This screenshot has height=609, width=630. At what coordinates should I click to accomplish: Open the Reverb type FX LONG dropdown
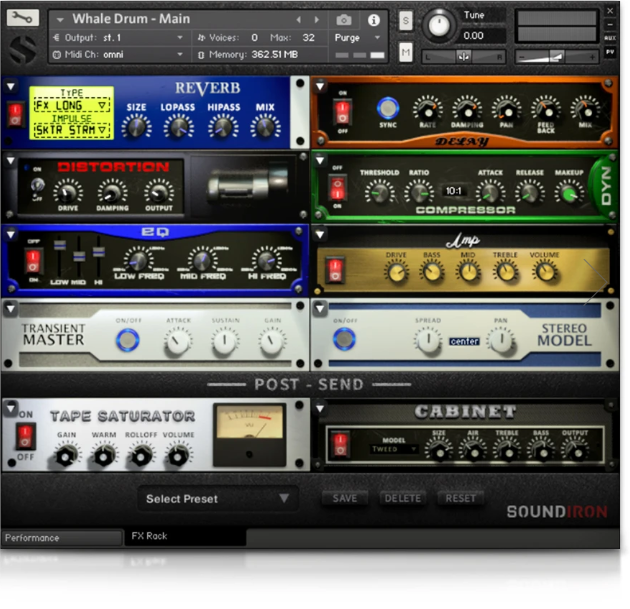72,106
